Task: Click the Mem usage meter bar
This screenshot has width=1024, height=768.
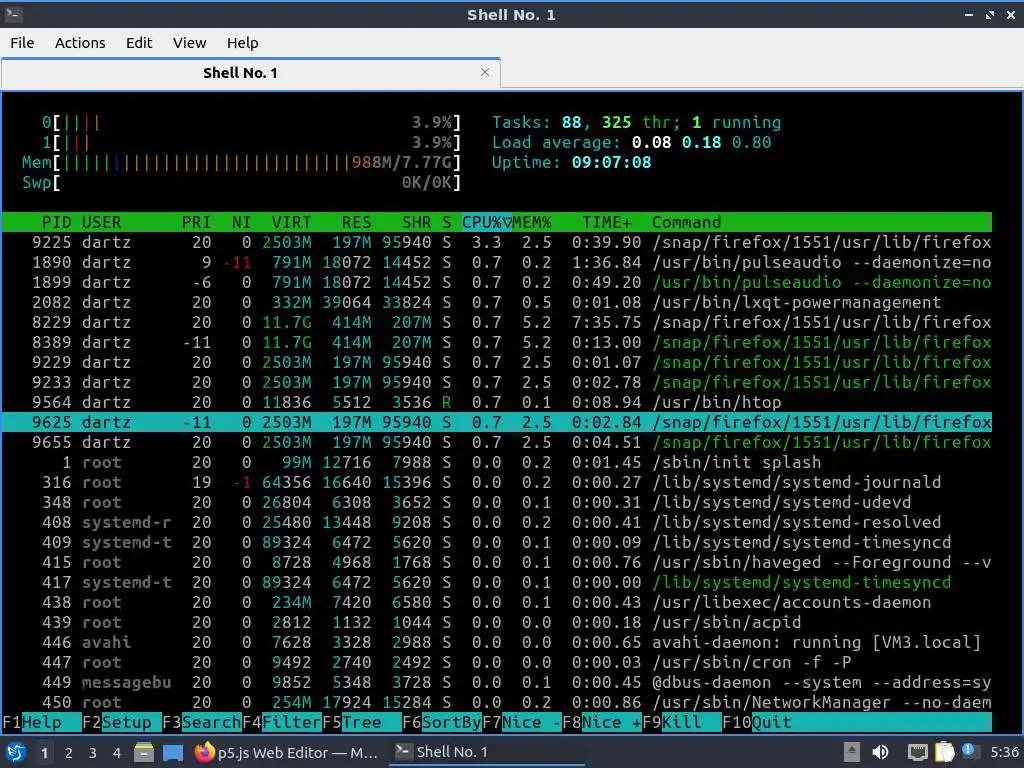Action: (x=242, y=162)
